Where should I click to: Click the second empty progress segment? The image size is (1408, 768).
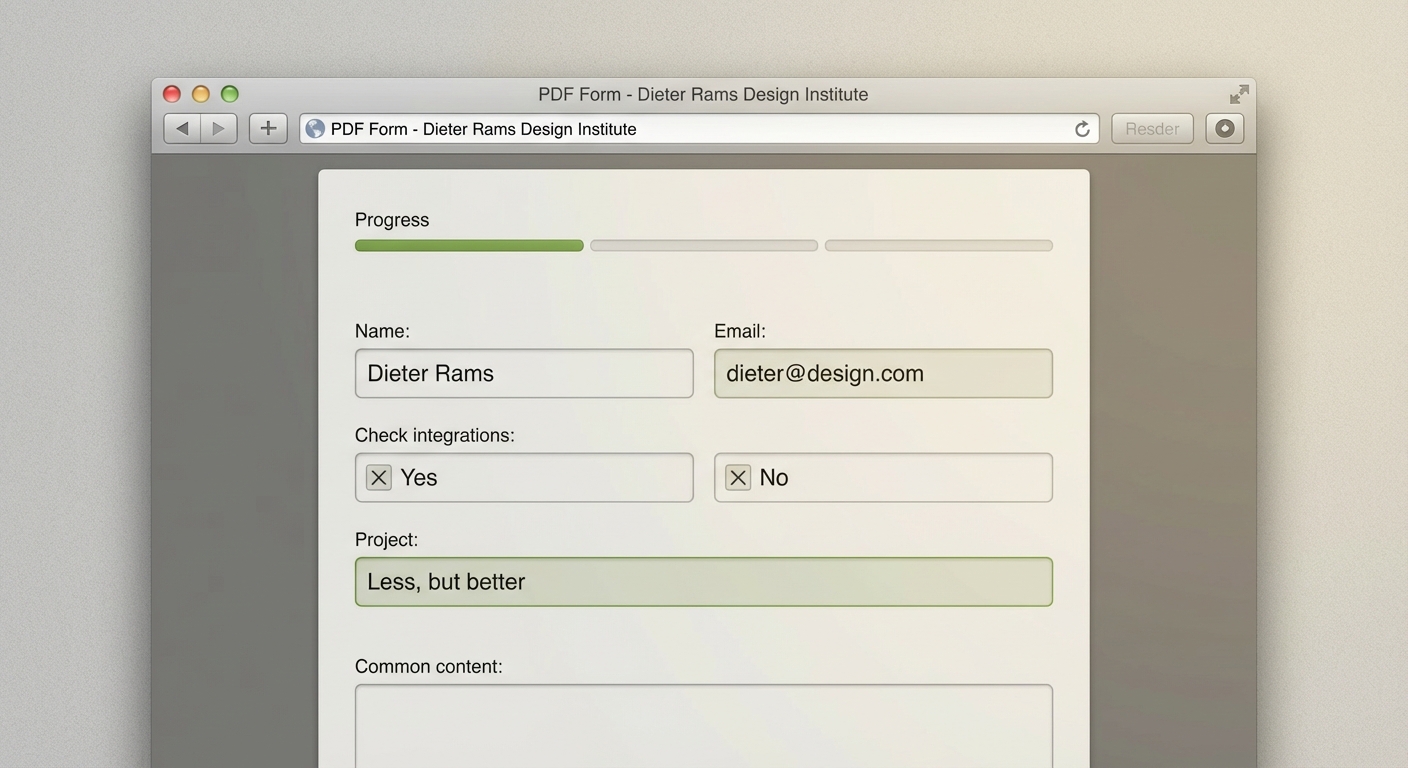point(703,245)
